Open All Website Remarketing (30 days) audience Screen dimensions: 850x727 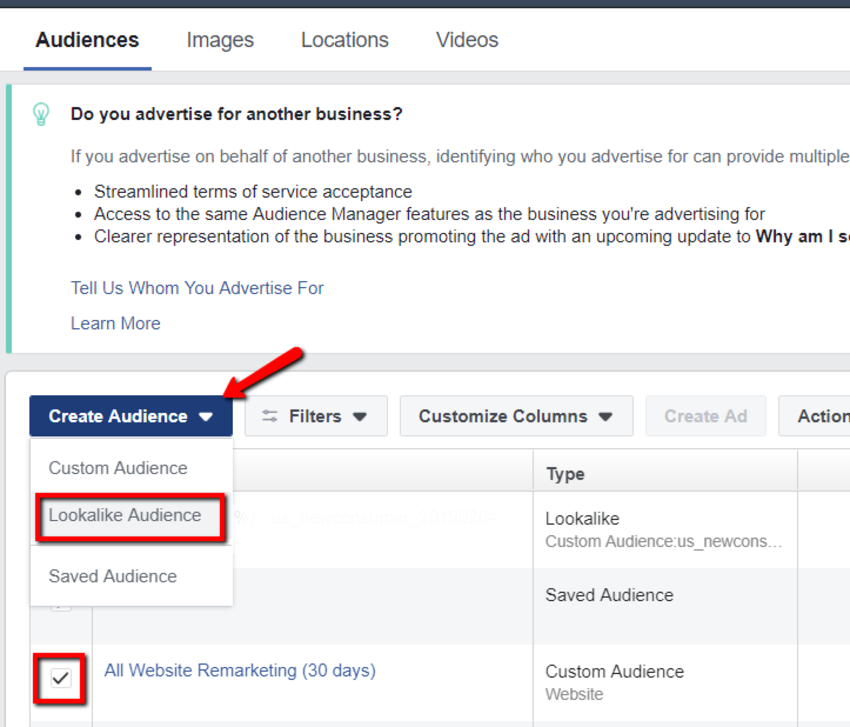click(x=240, y=670)
